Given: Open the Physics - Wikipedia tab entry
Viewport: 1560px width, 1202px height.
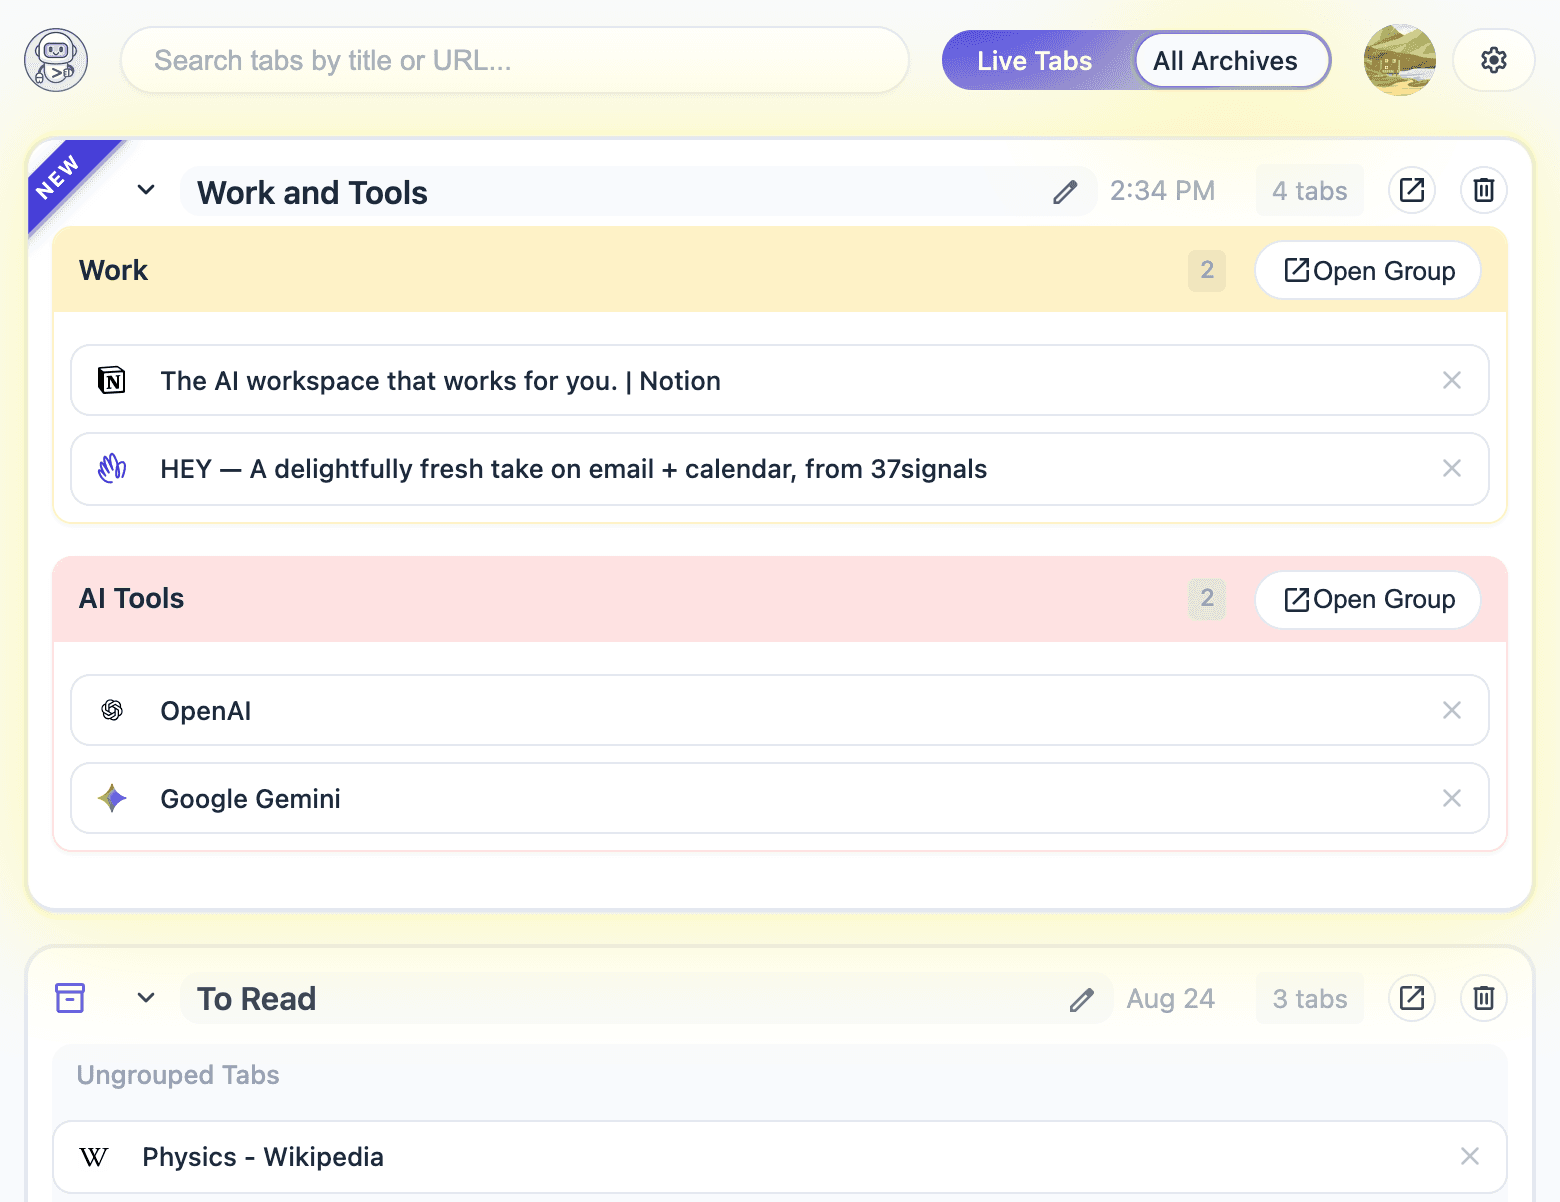Looking at the screenshot, I should (780, 1157).
